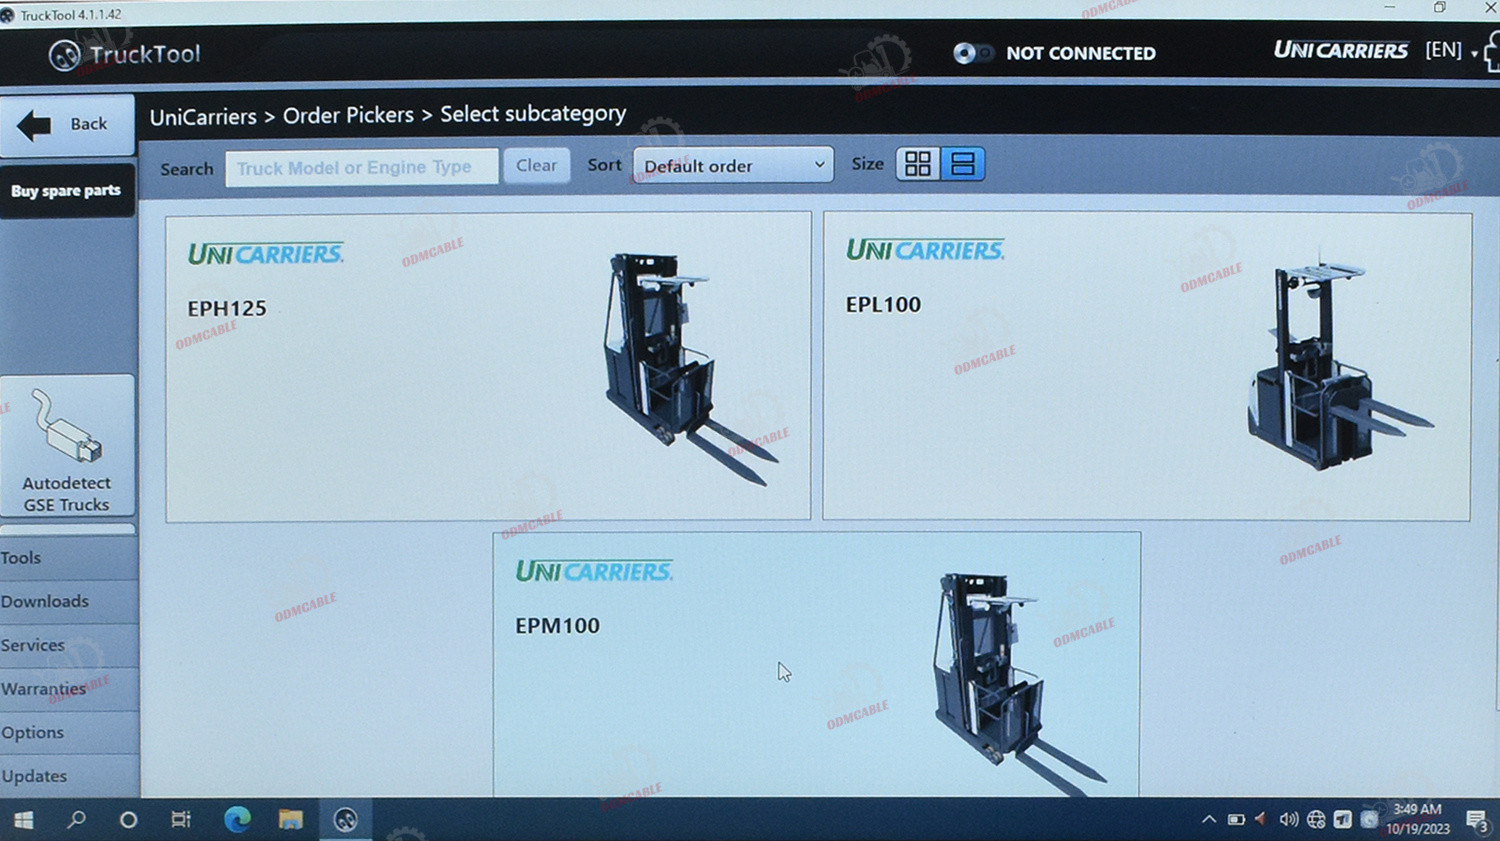Viewport: 1500px width, 841px height.
Task: Open the [EN] language dropdown
Action: pos(1451,51)
